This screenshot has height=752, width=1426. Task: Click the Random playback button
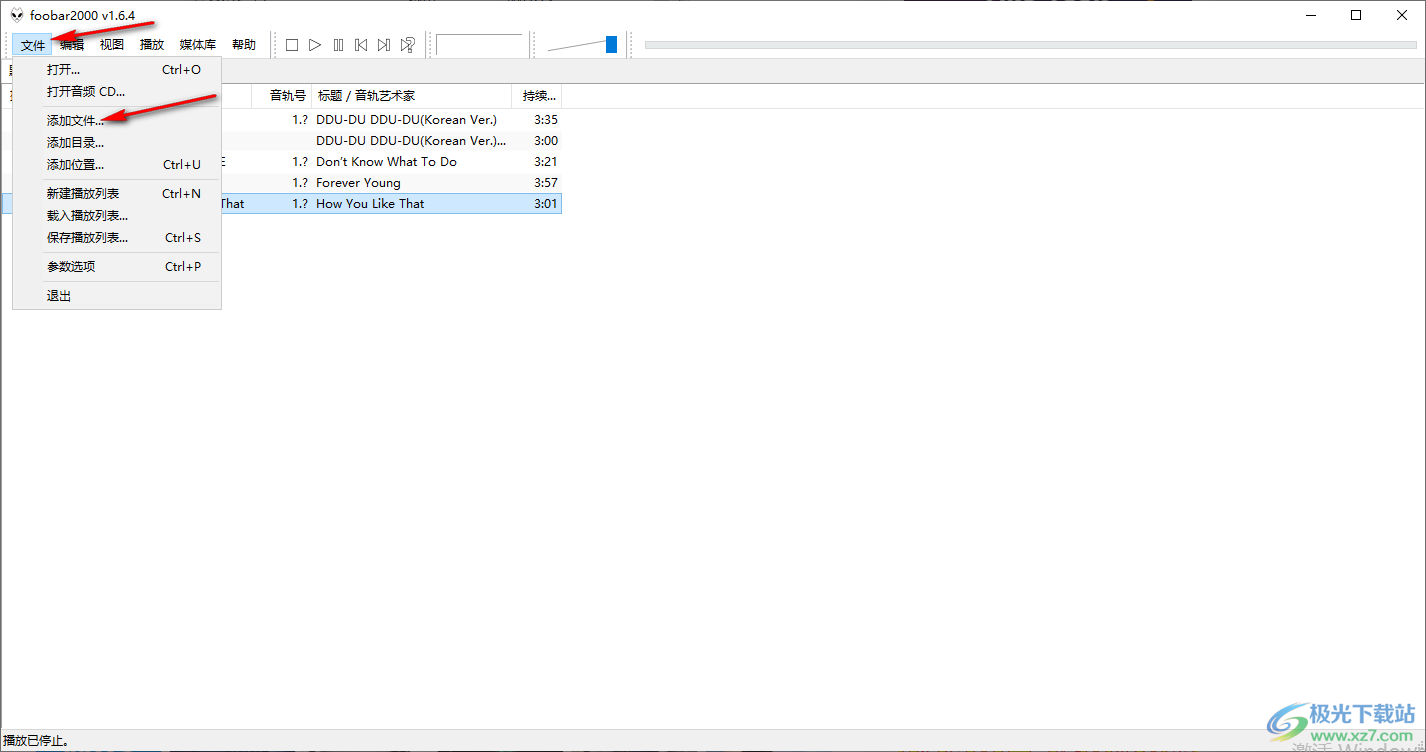pos(408,45)
